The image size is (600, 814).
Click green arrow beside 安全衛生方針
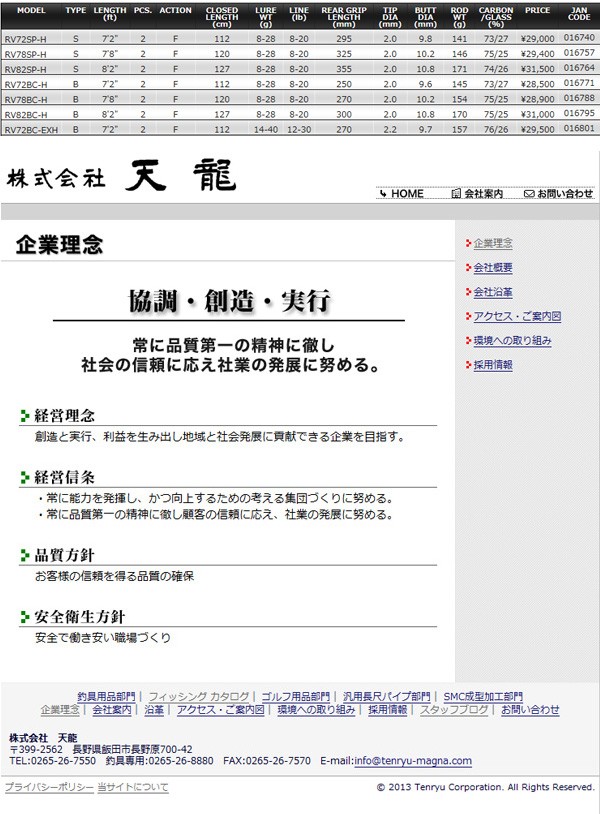[x=24, y=617]
